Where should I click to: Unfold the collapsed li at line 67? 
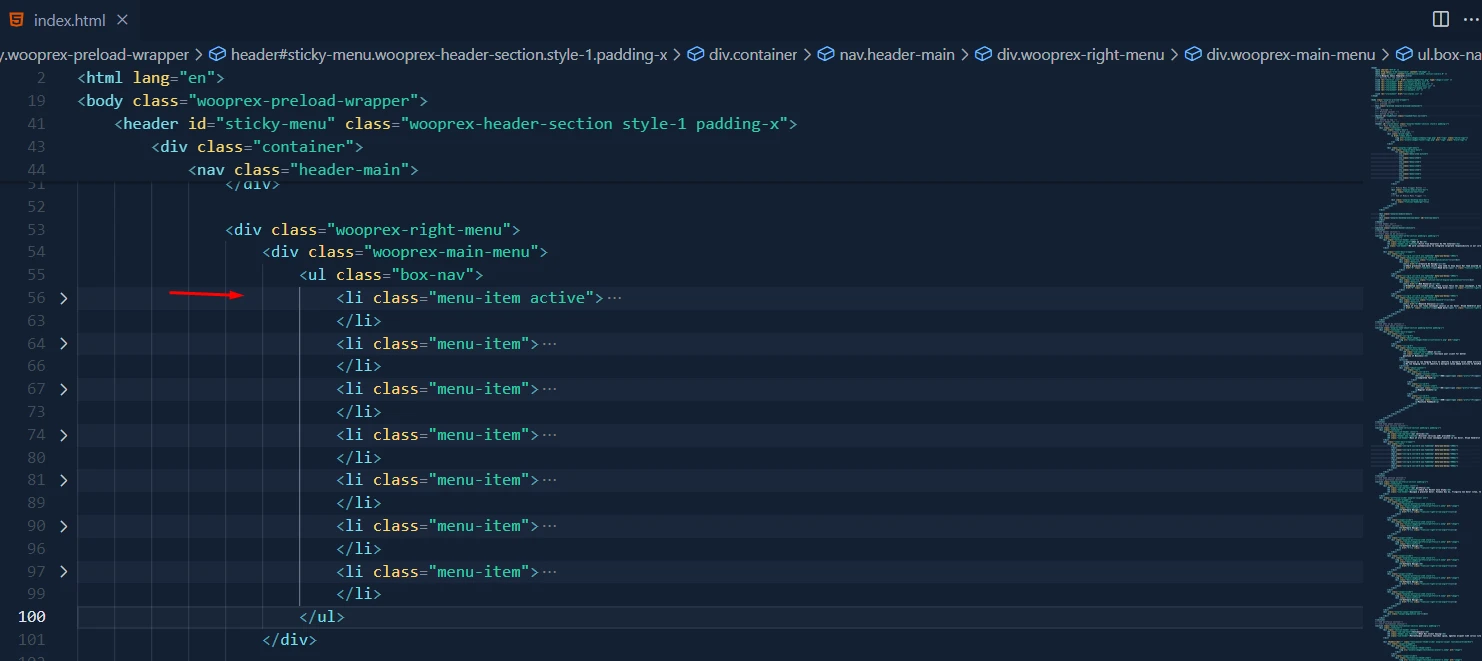(x=63, y=389)
